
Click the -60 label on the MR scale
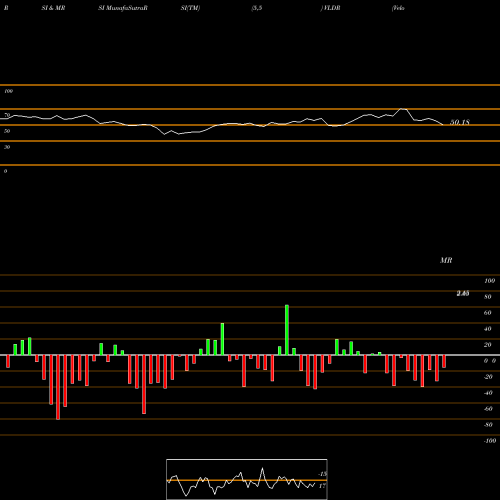(488, 409)
